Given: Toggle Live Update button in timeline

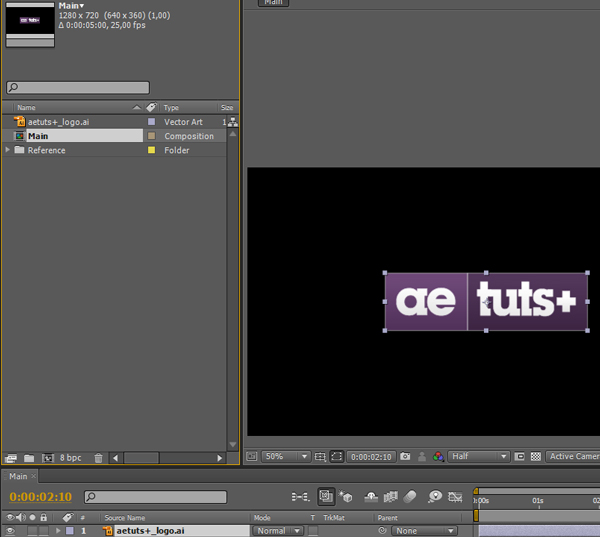Looking at the screenshot, I should 326,496.
